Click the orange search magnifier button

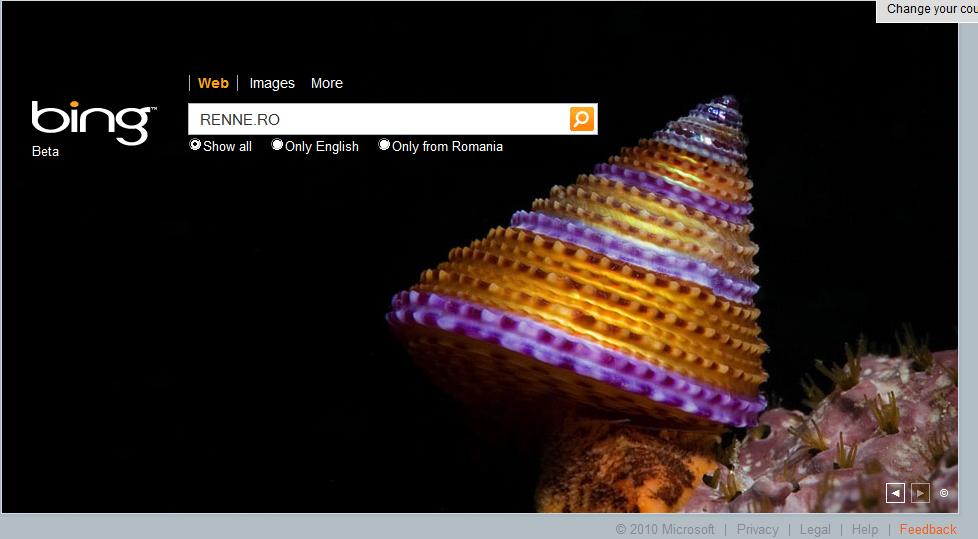[x=582, y=119]
